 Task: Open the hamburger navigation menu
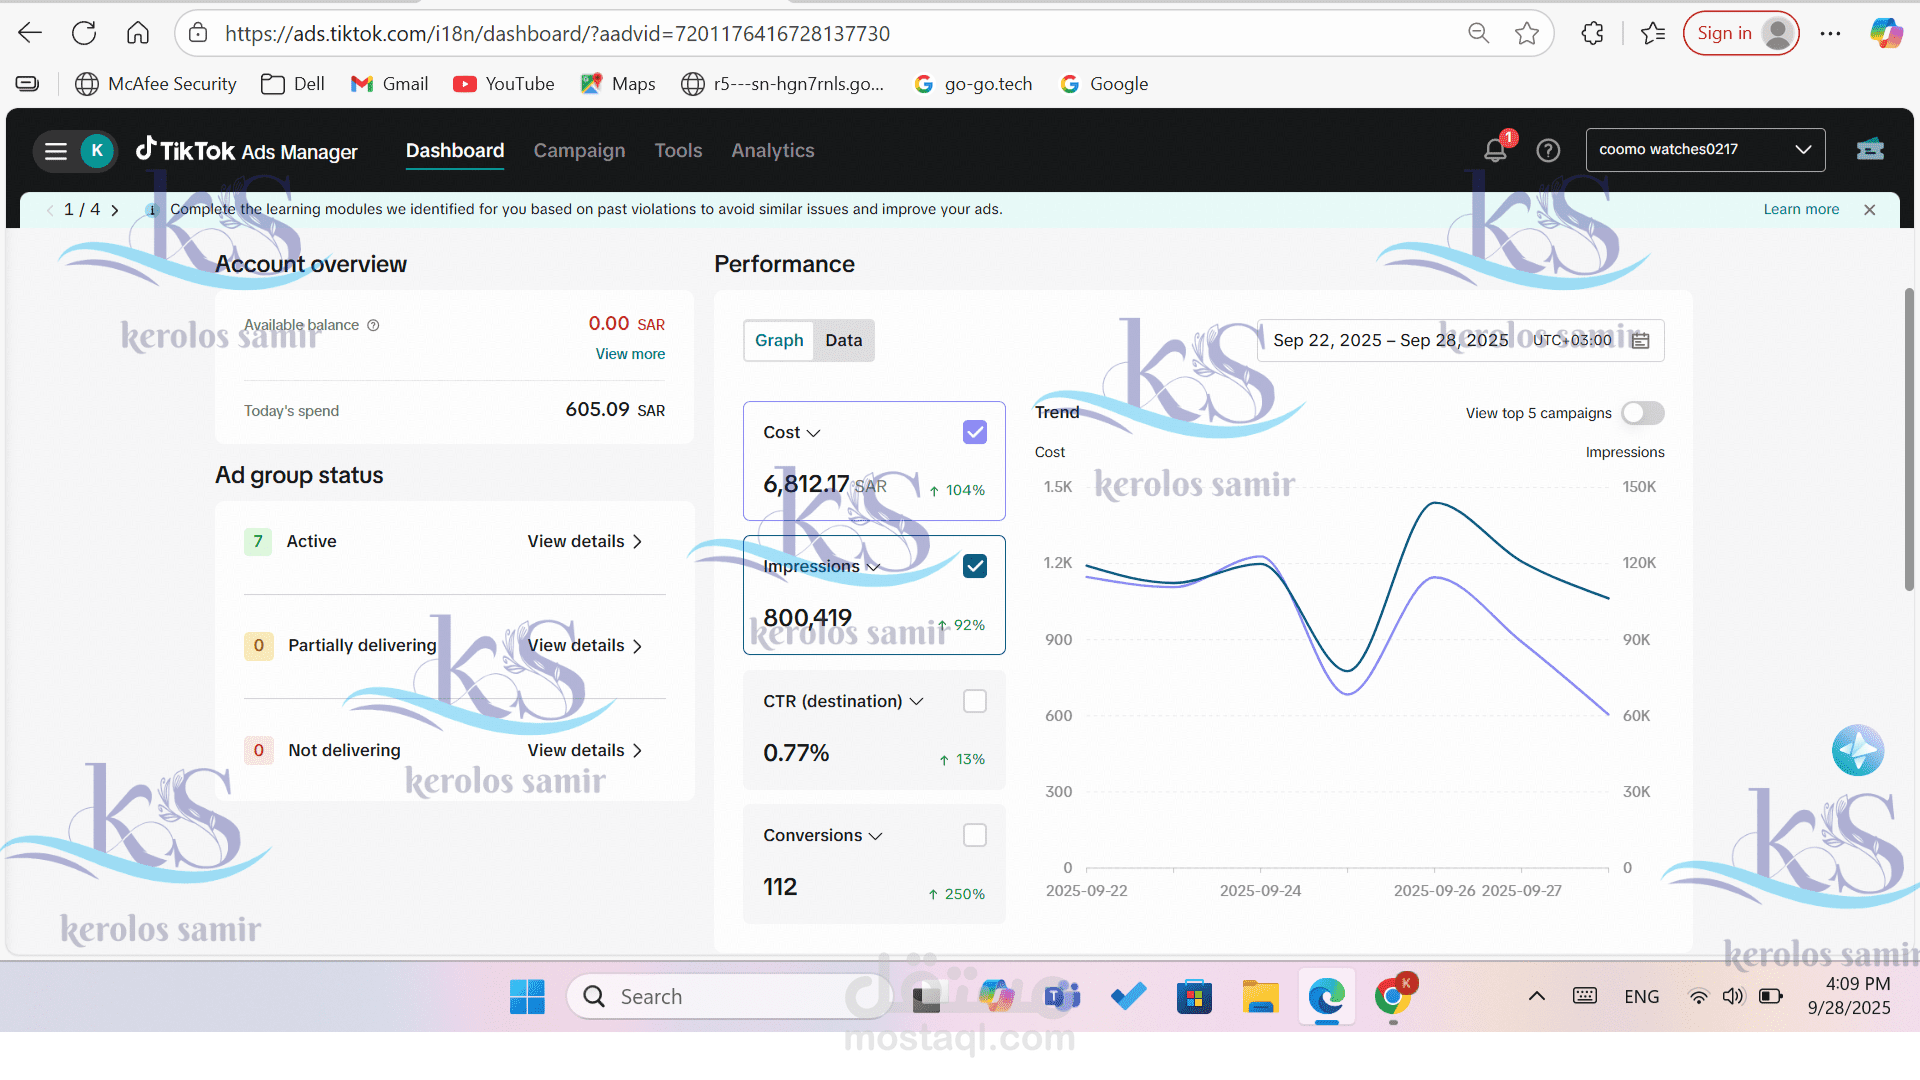tap(55, 150)
